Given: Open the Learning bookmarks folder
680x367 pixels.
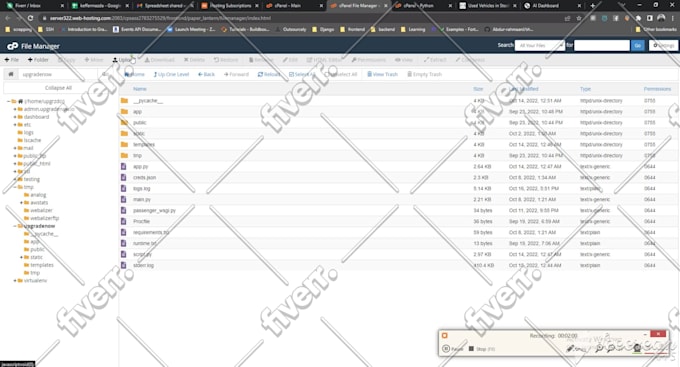Looking at the screenshot, I should tap(413, 29).
